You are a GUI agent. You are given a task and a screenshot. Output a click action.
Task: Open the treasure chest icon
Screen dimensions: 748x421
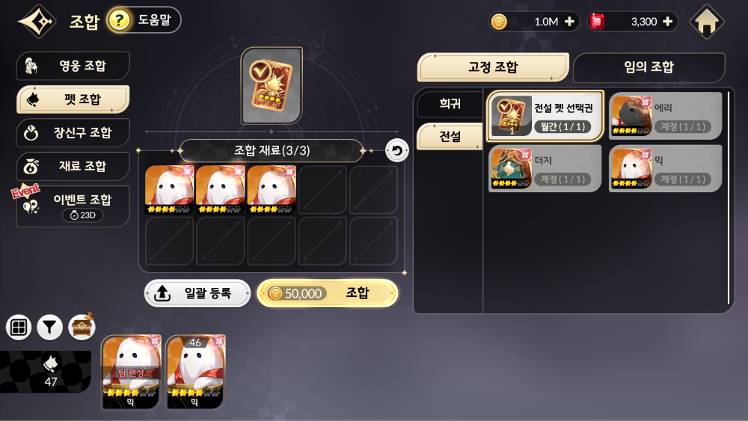coord(82,327)
